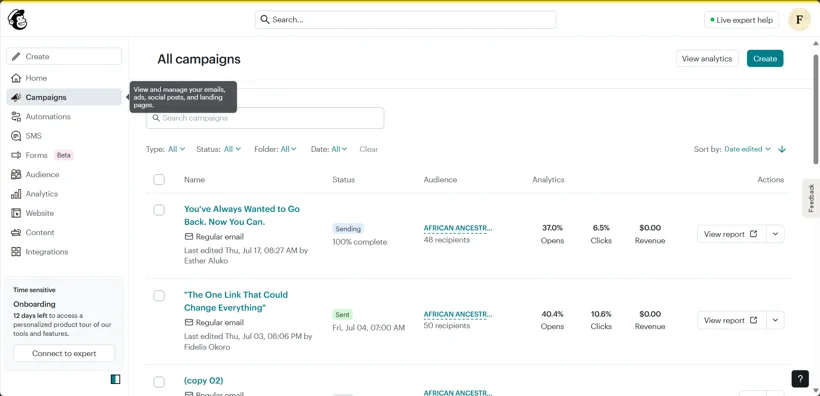The width and height of the screenshot is (820, 396).
Task: Open the Folder filter dropdown
Action: 289,149
